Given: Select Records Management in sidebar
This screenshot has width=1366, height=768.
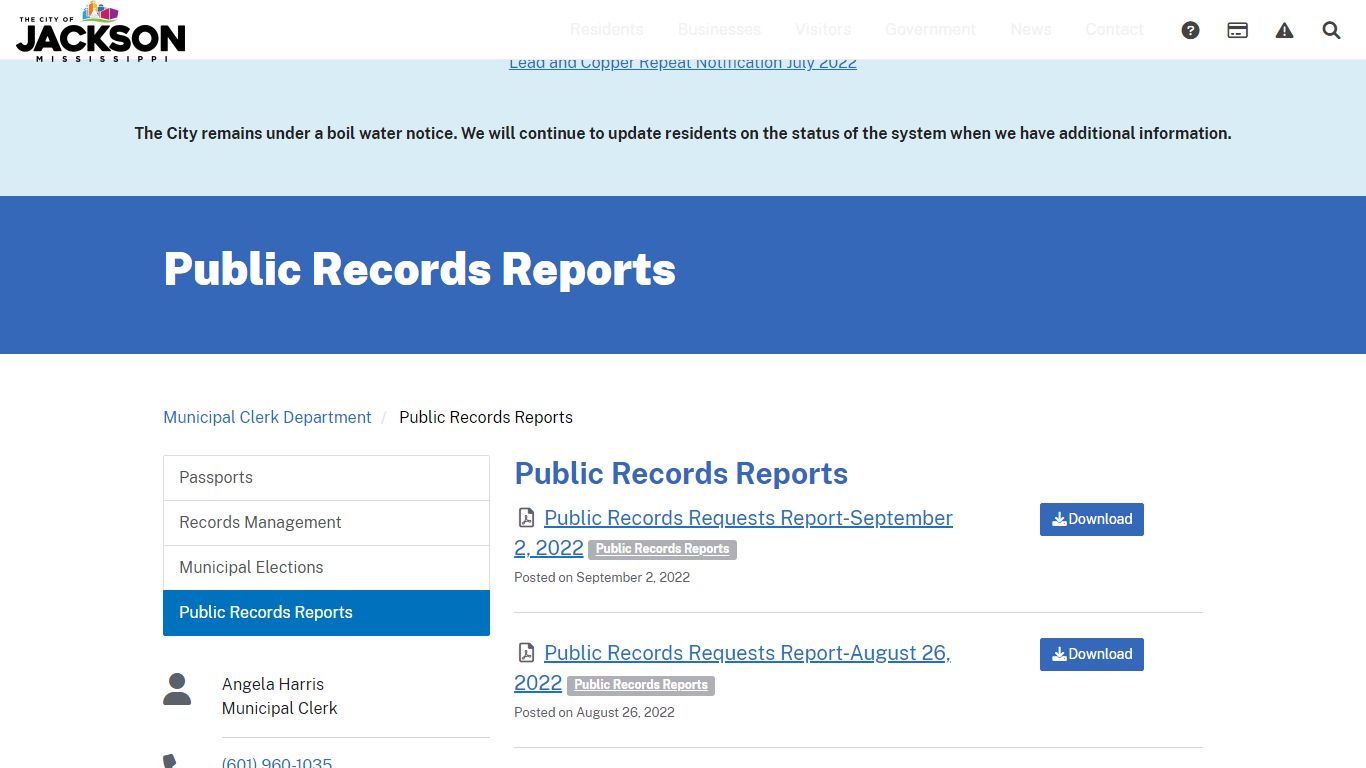Looking at the screenshot, I should (326, 523).
